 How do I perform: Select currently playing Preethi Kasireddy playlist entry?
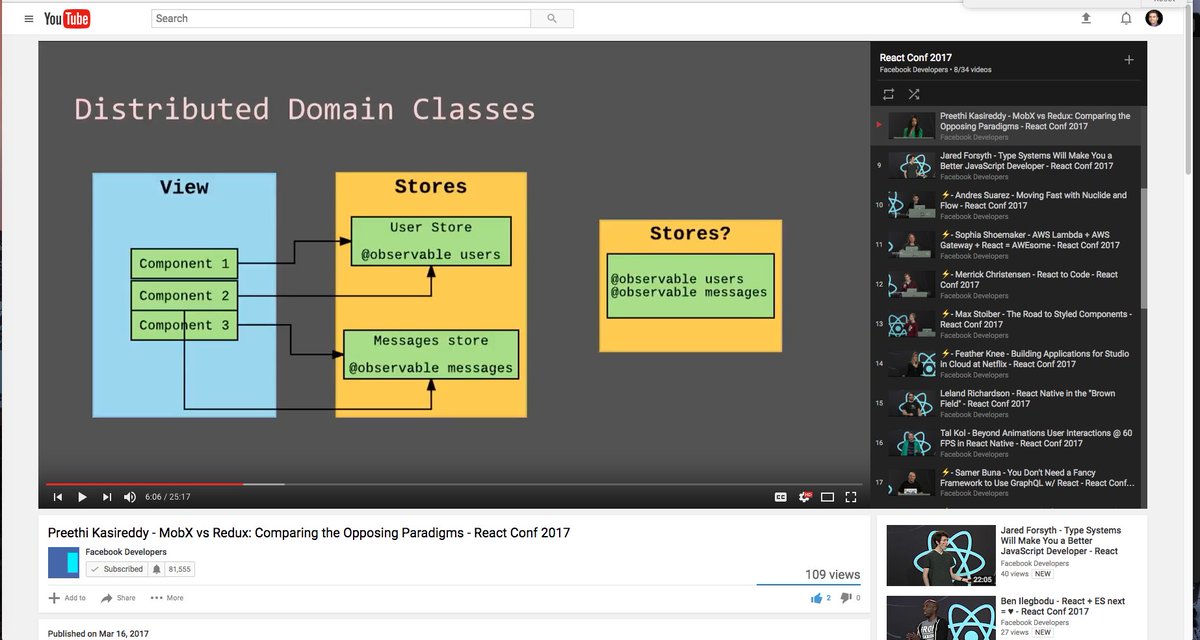click(1007, 126)
